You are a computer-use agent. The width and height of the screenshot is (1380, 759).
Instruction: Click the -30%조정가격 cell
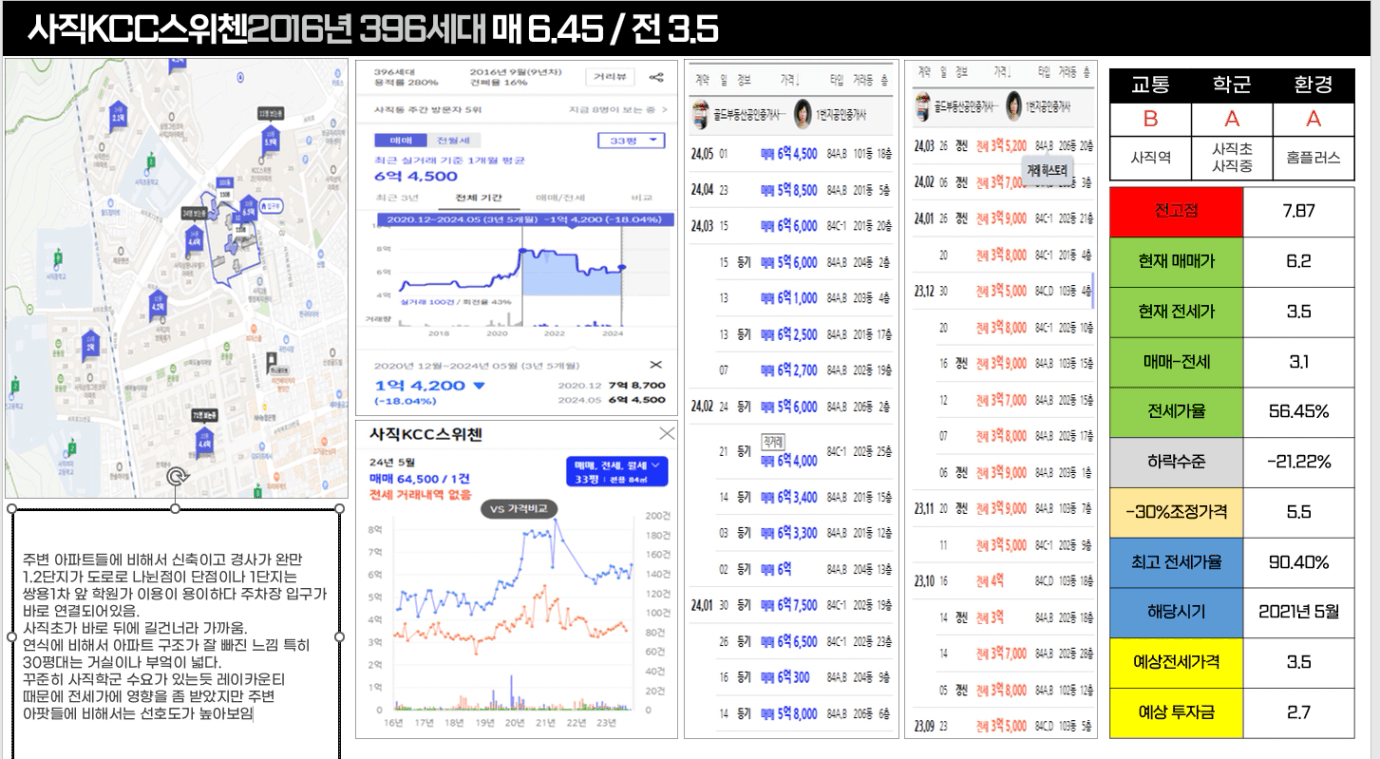tap(1176, 512)
